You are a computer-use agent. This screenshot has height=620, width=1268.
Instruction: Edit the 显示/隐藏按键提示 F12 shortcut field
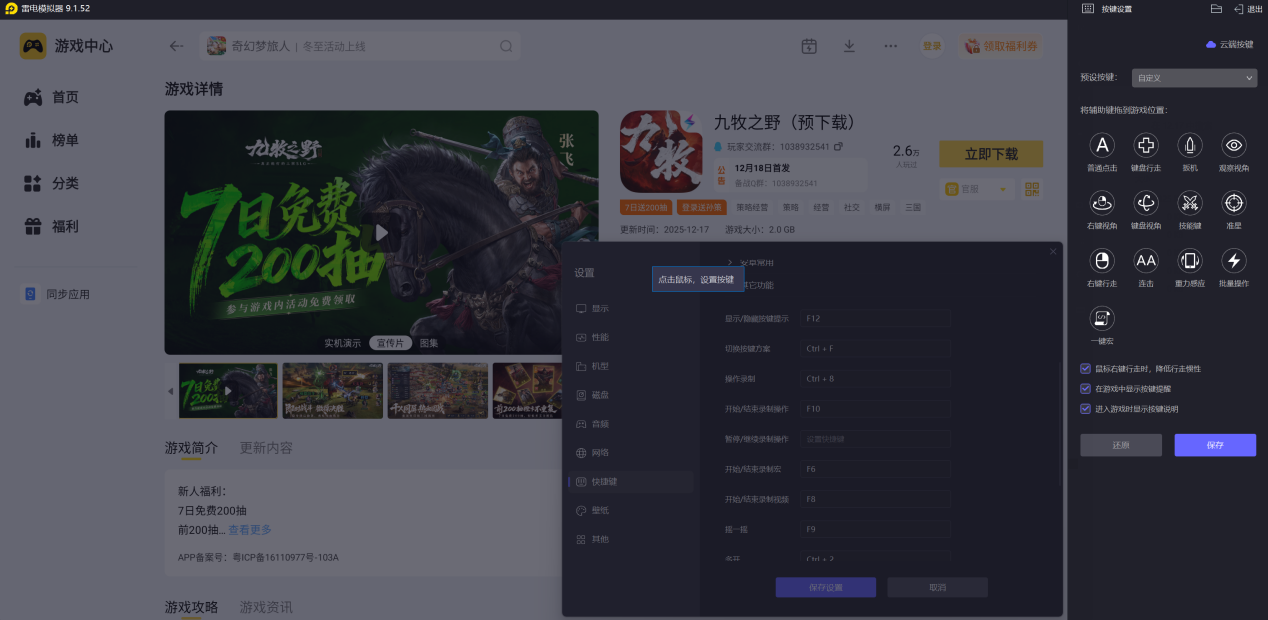[x=875, y=318]
